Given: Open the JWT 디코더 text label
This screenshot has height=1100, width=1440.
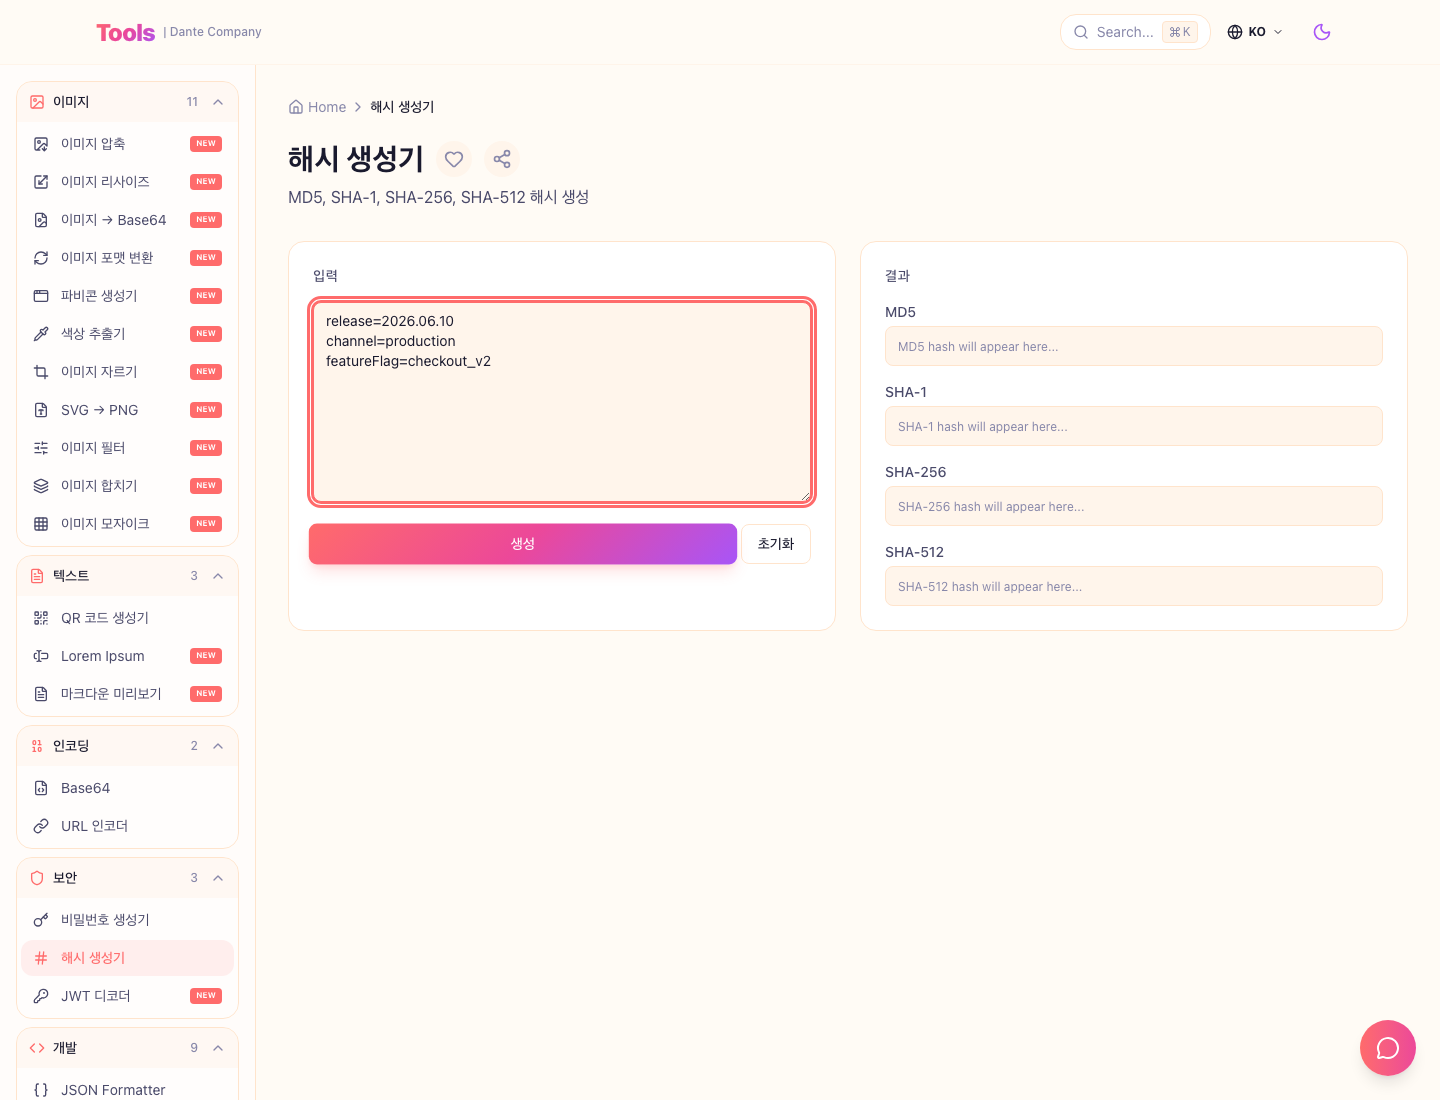Looking at the screenshot, I should pyautogui.click(x=96, y=996).
